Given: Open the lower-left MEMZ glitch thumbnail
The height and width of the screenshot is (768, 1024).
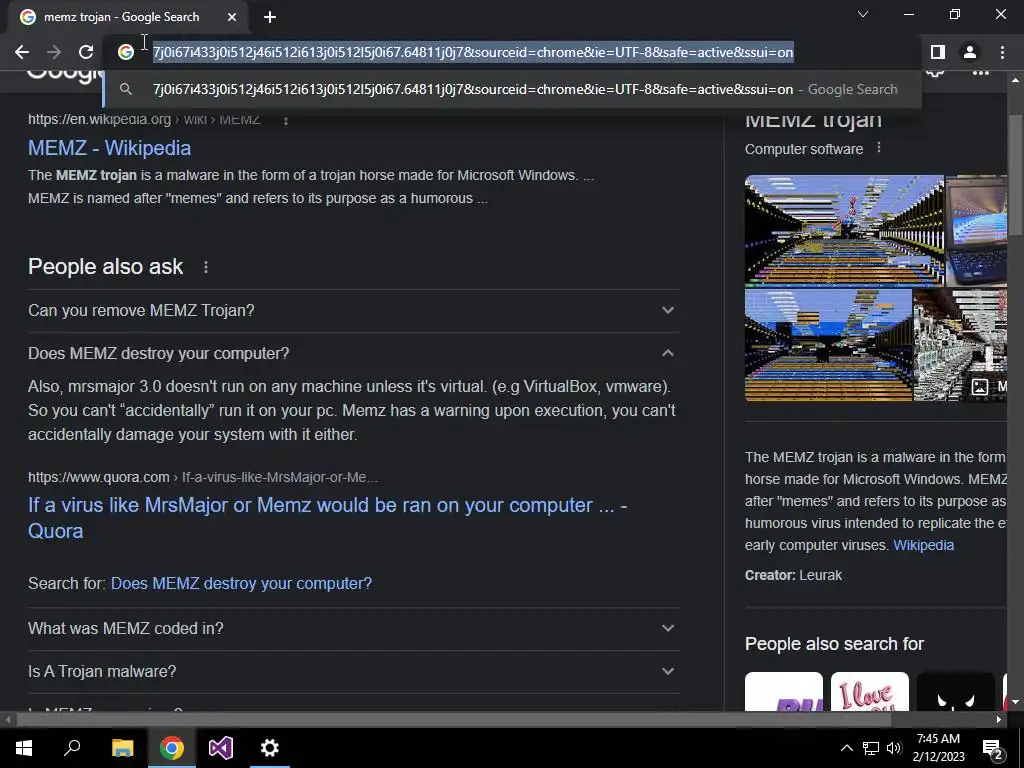Looking at the screenshot, I should point(828,345).
